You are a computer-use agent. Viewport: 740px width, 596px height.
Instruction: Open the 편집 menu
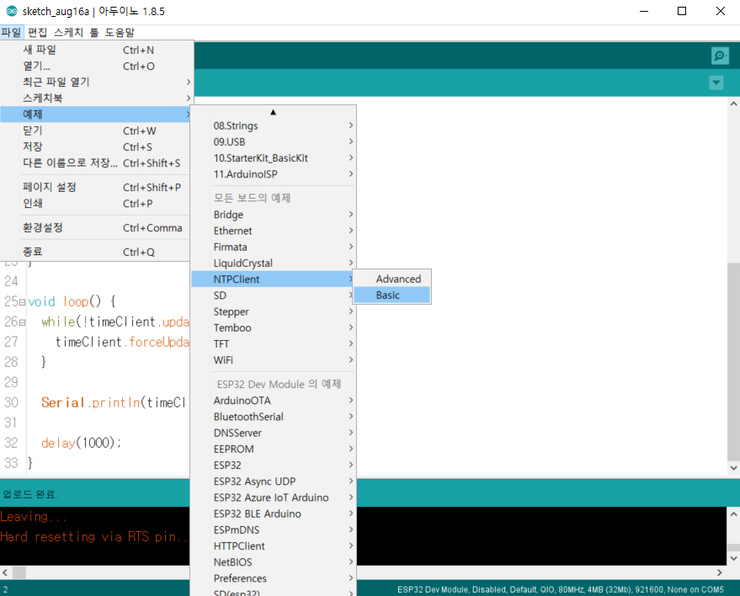37,32
